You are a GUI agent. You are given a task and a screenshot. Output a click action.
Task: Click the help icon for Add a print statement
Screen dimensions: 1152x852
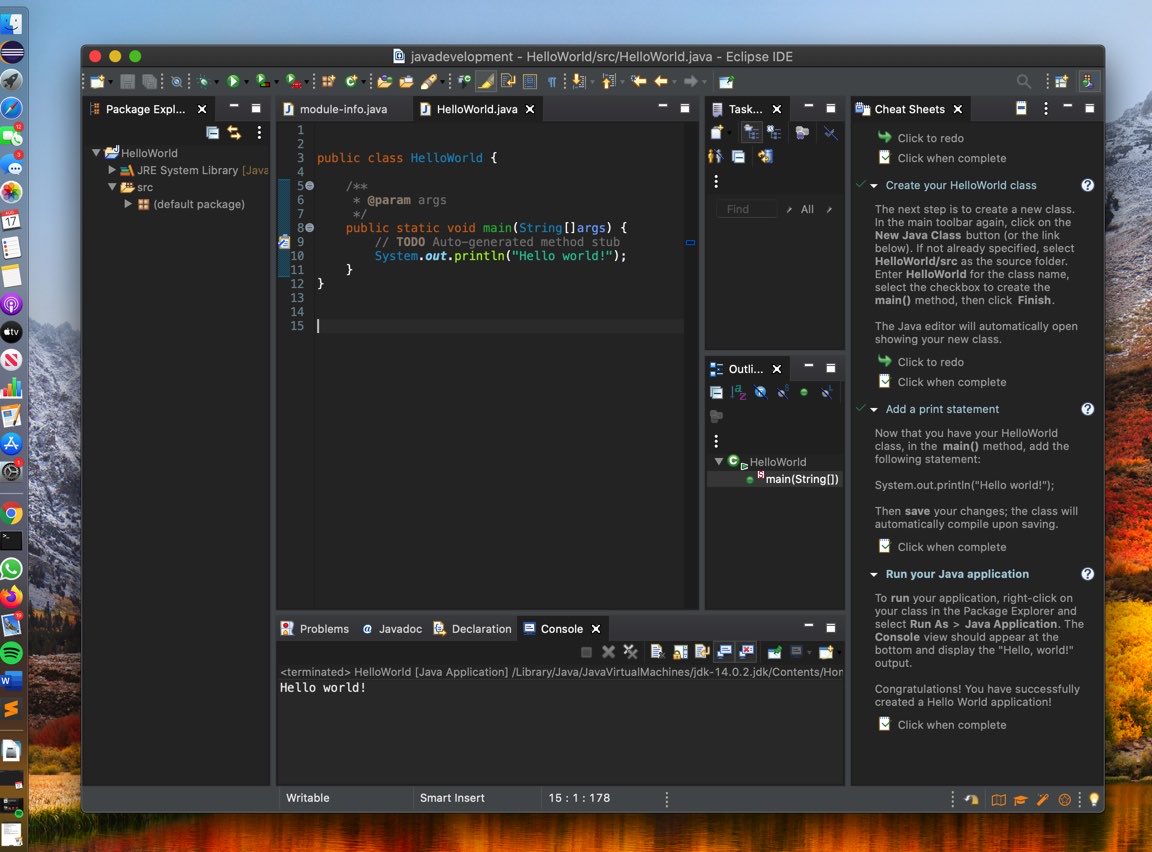coord(1087,409)
